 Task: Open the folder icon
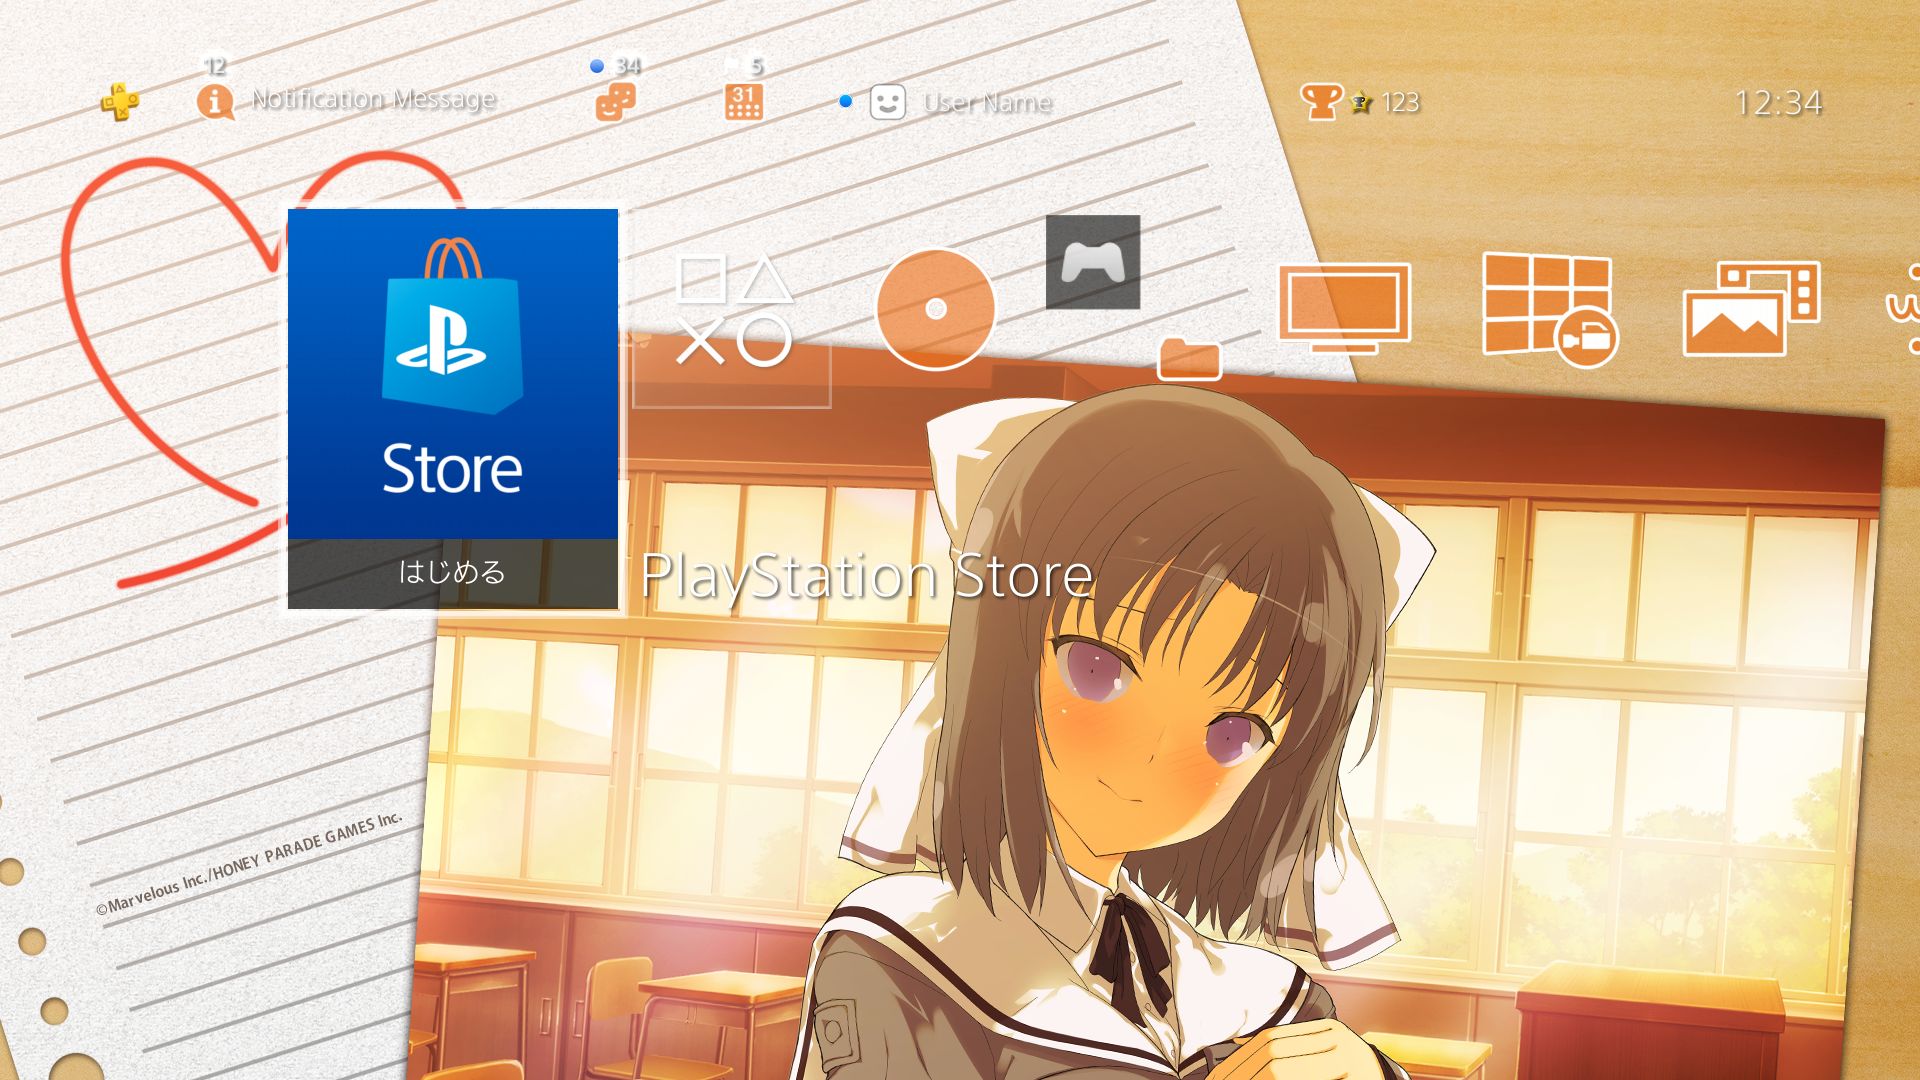(1189, 358)
